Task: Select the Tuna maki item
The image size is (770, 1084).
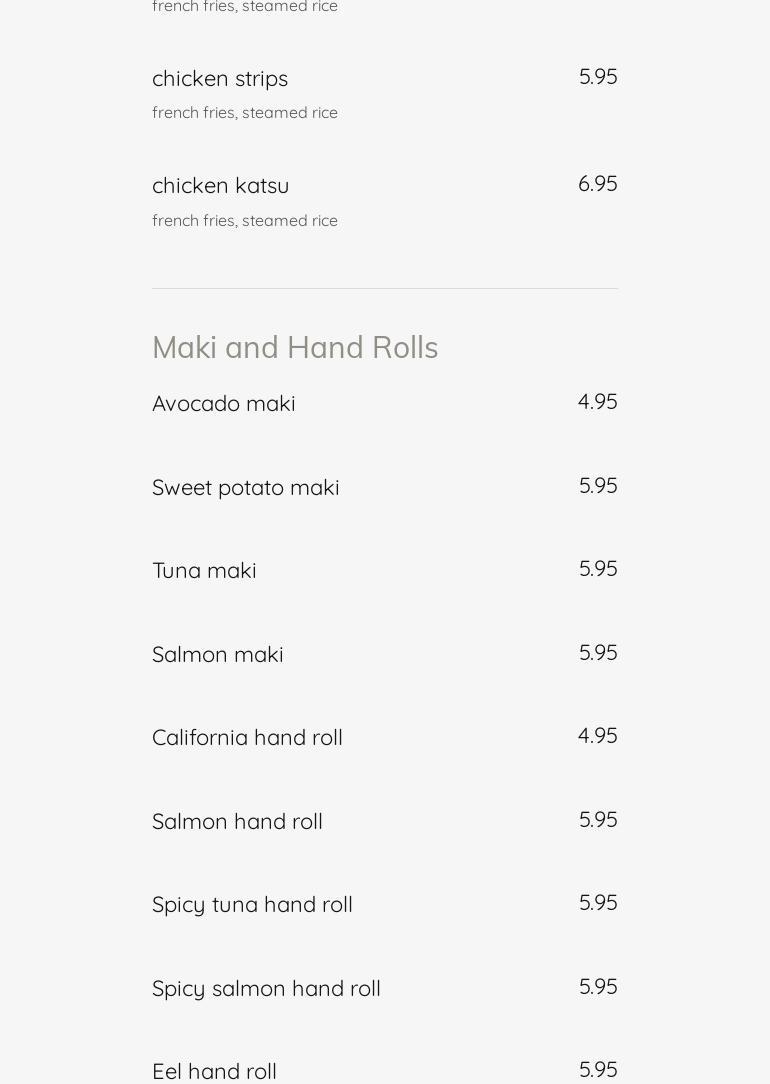Action: click(204, 570)
